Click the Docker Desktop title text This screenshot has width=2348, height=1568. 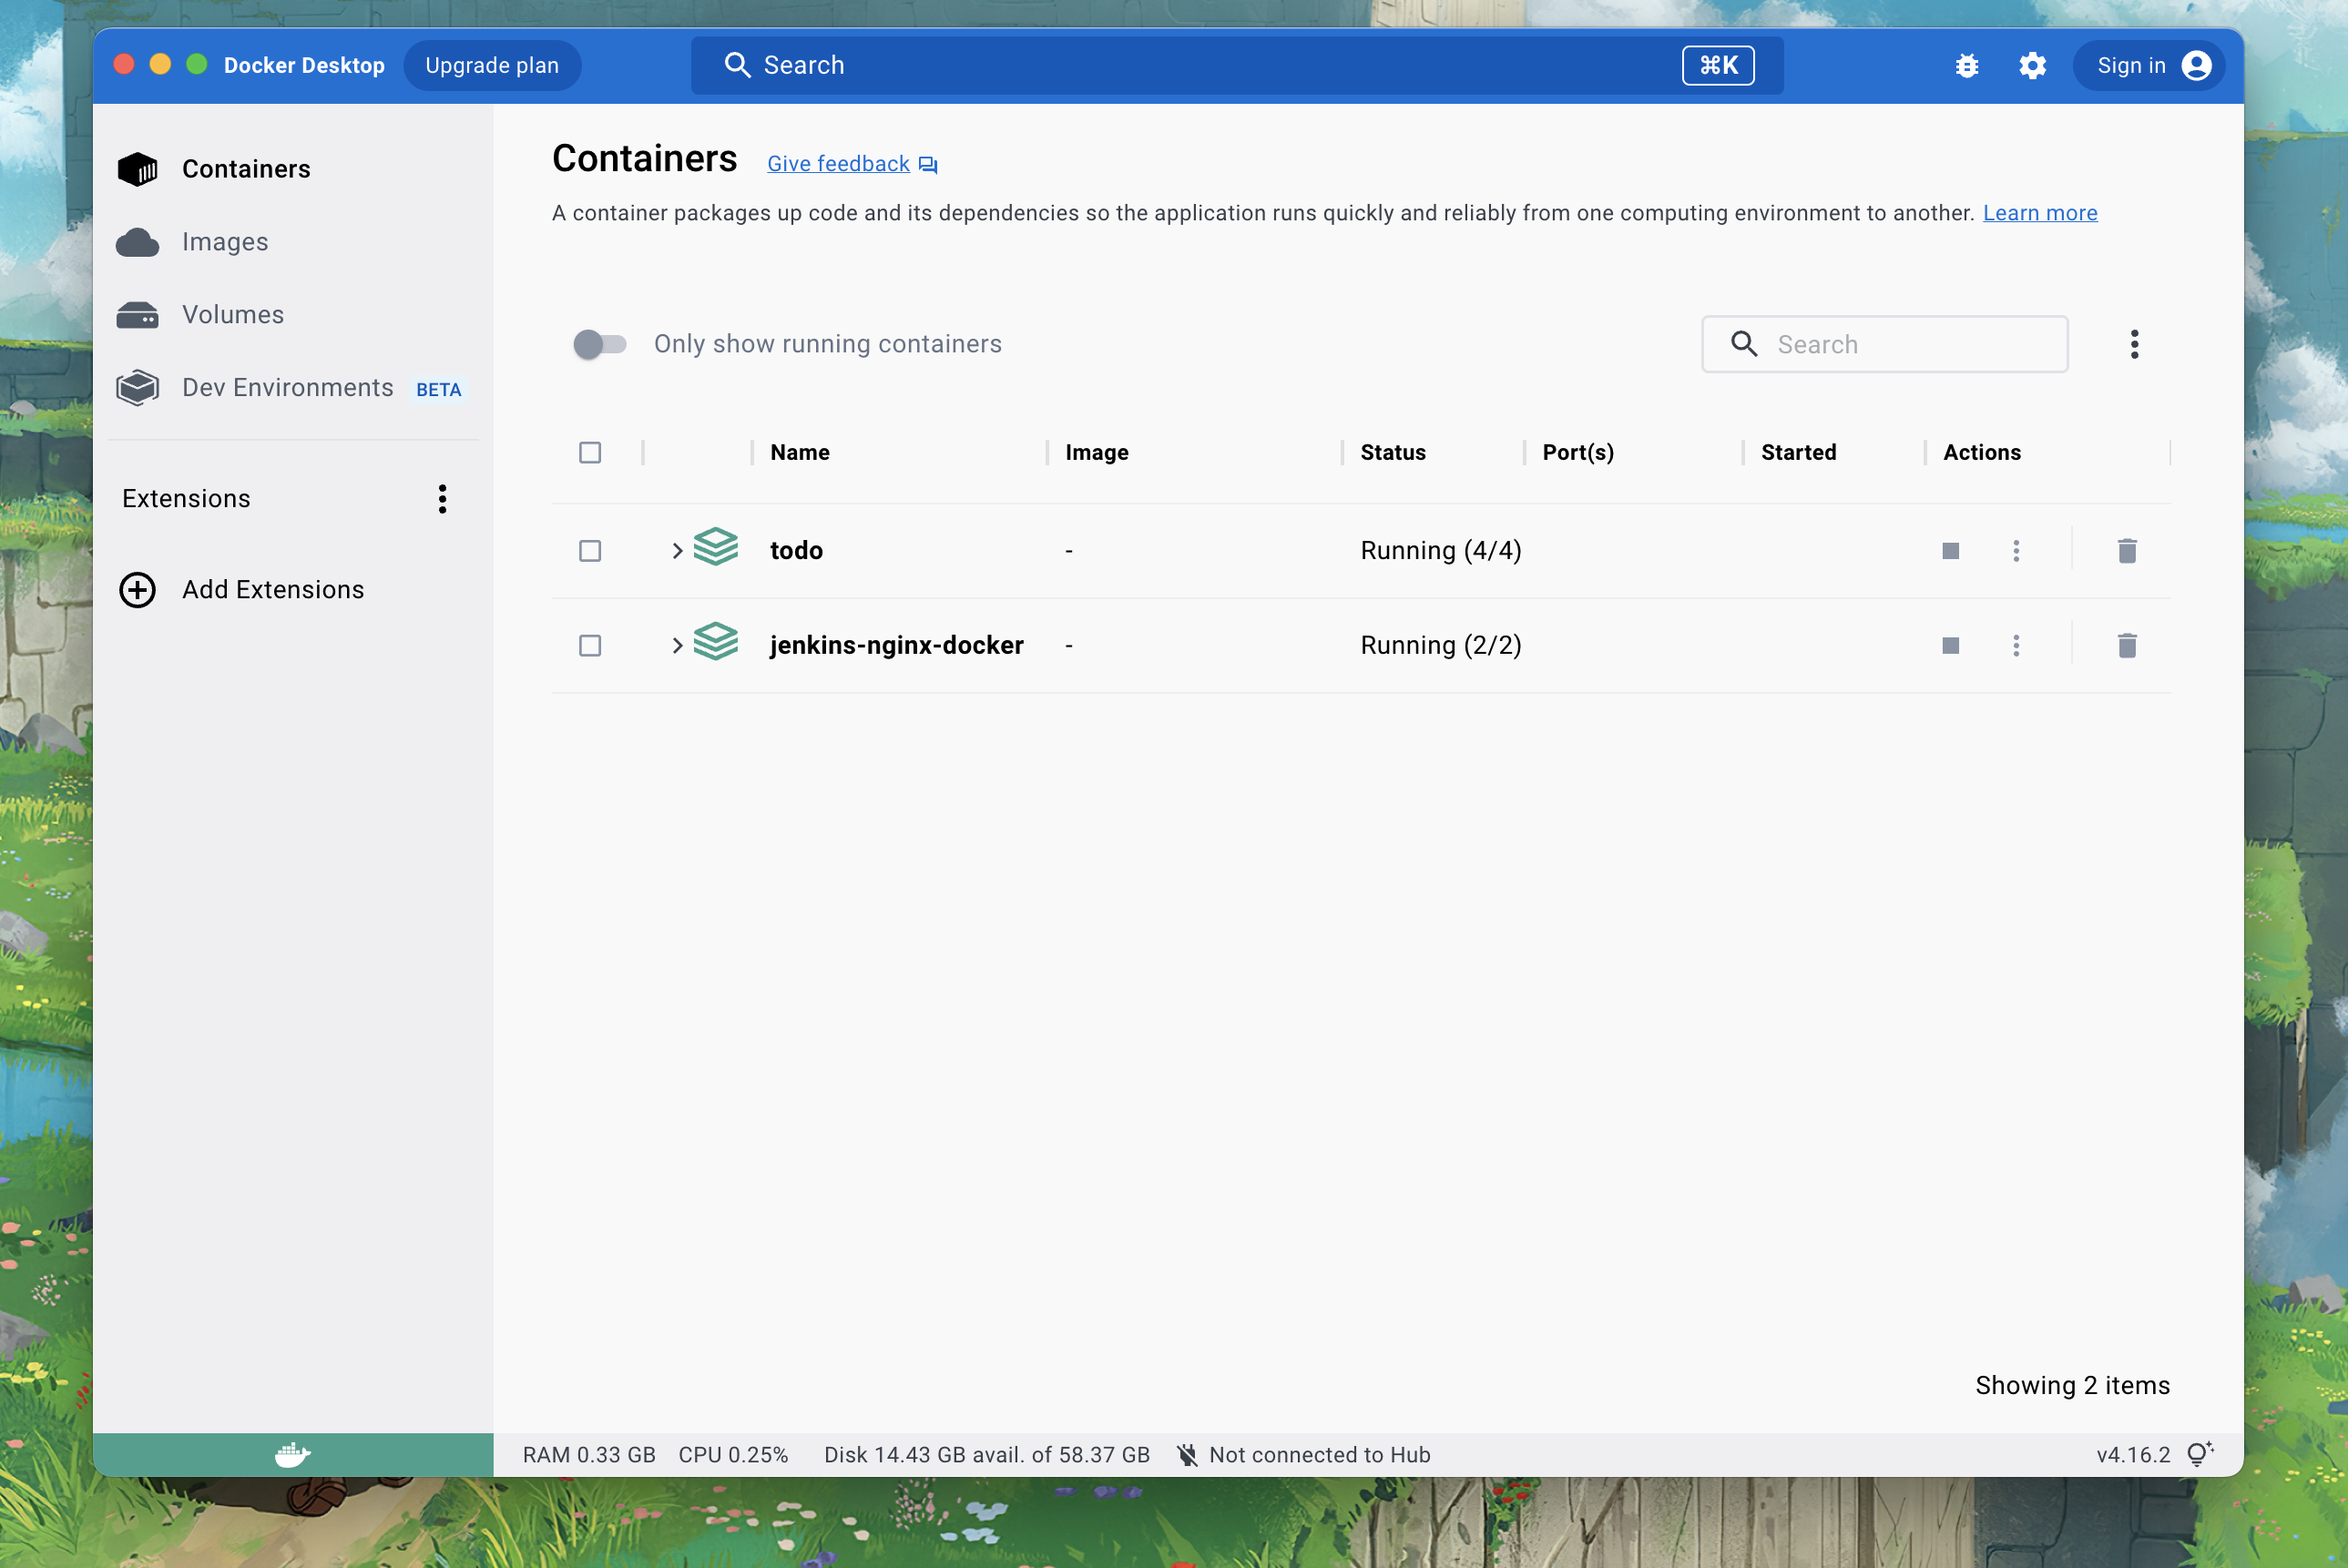tap(304, 66)
